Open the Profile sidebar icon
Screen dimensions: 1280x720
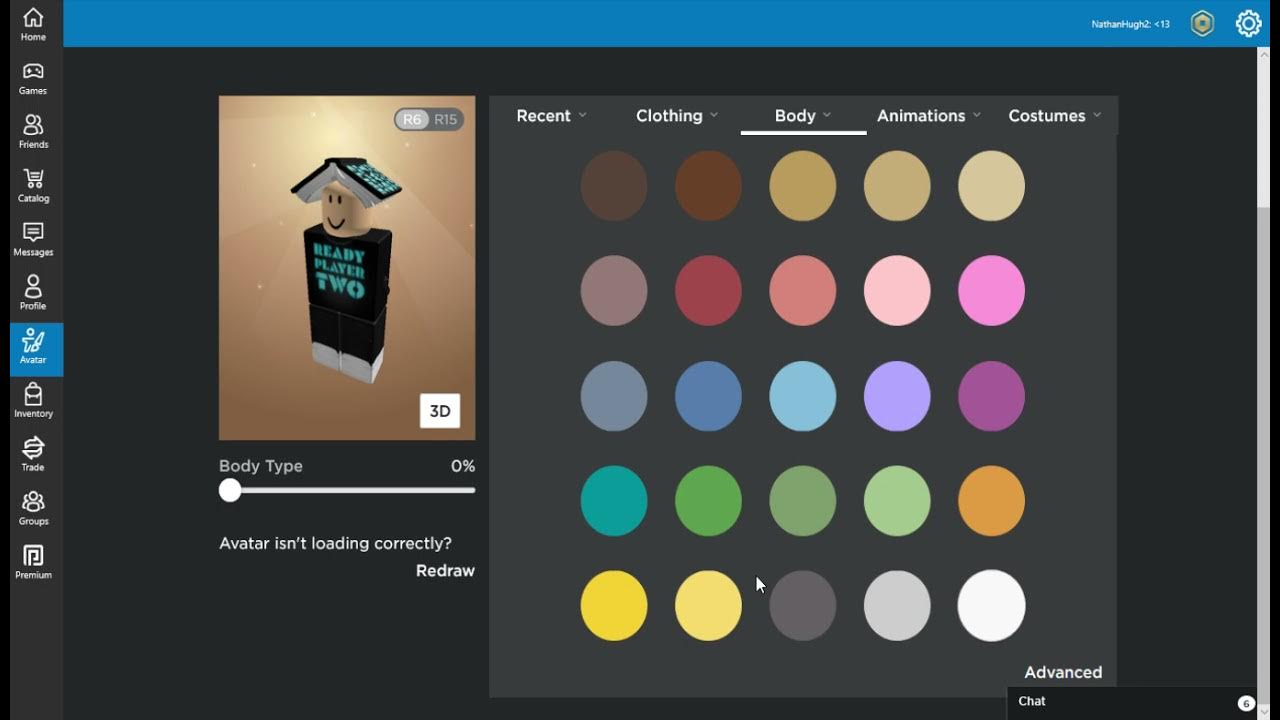tap(33, 287)
